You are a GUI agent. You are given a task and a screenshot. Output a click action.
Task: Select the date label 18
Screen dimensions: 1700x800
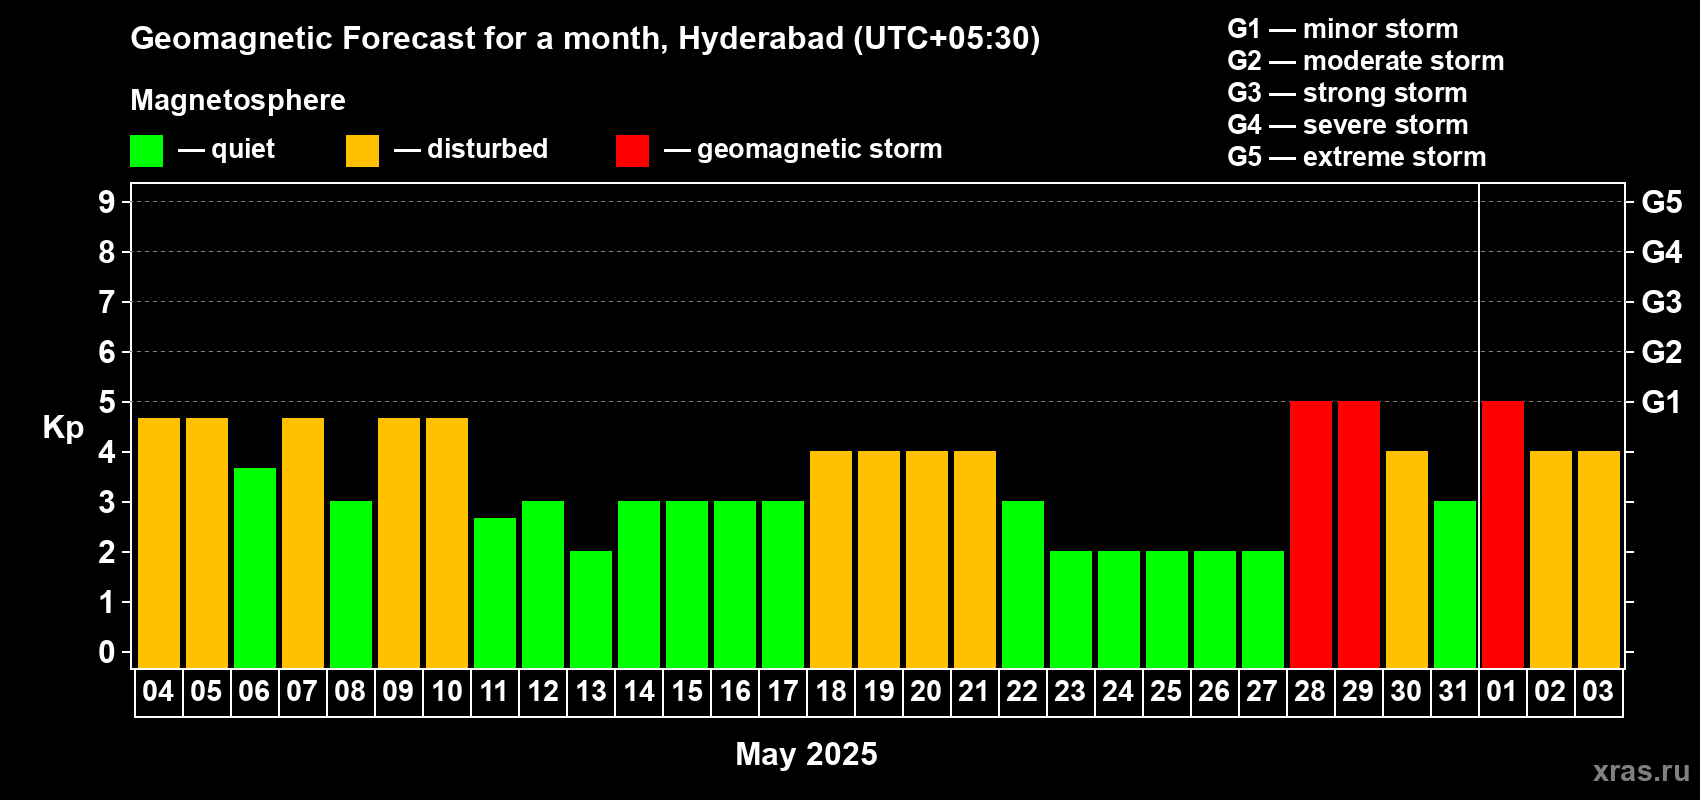(830, 691)
